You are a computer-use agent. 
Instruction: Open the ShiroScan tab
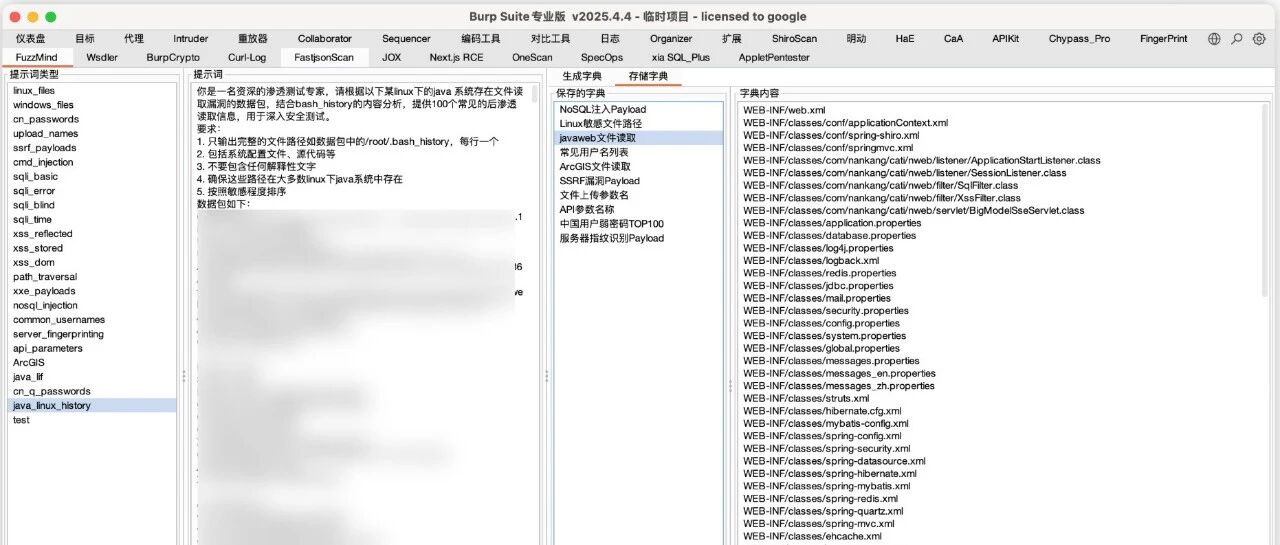click(x=794, y=38)
